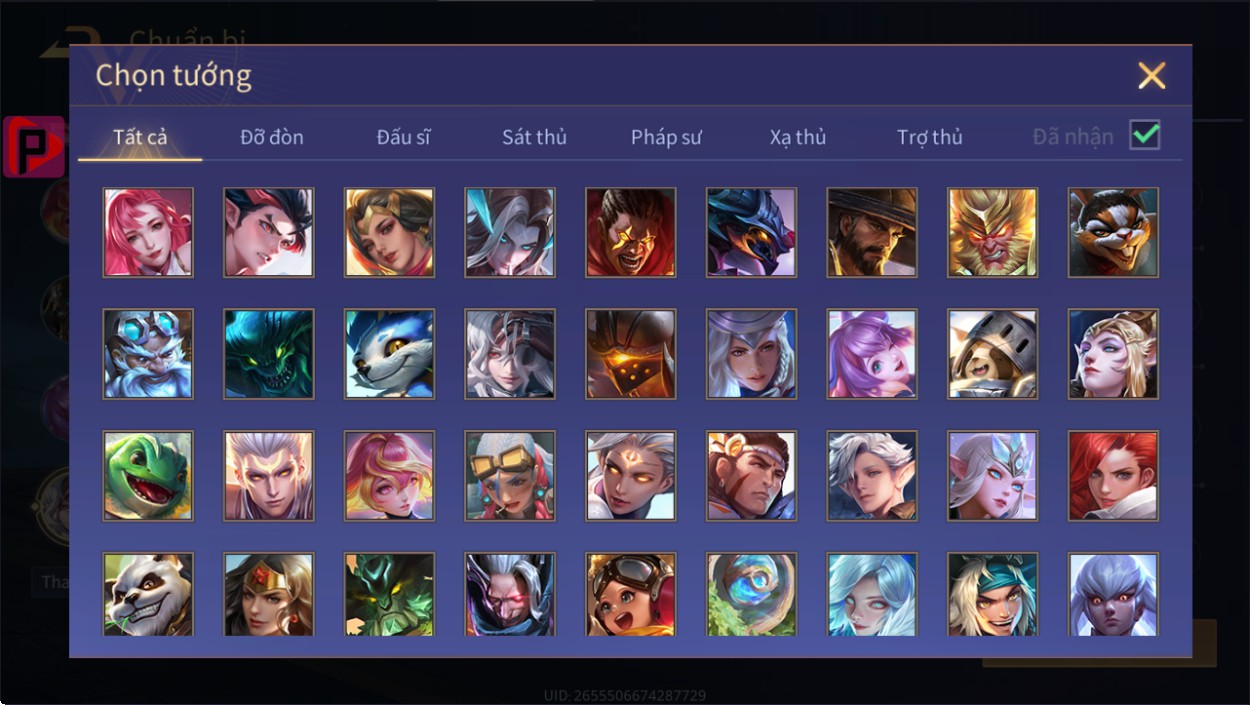The height and width of the screenshot is (705, 1250).
Task: Filter heroes by Xạ thủ tab
Action: 798,137
